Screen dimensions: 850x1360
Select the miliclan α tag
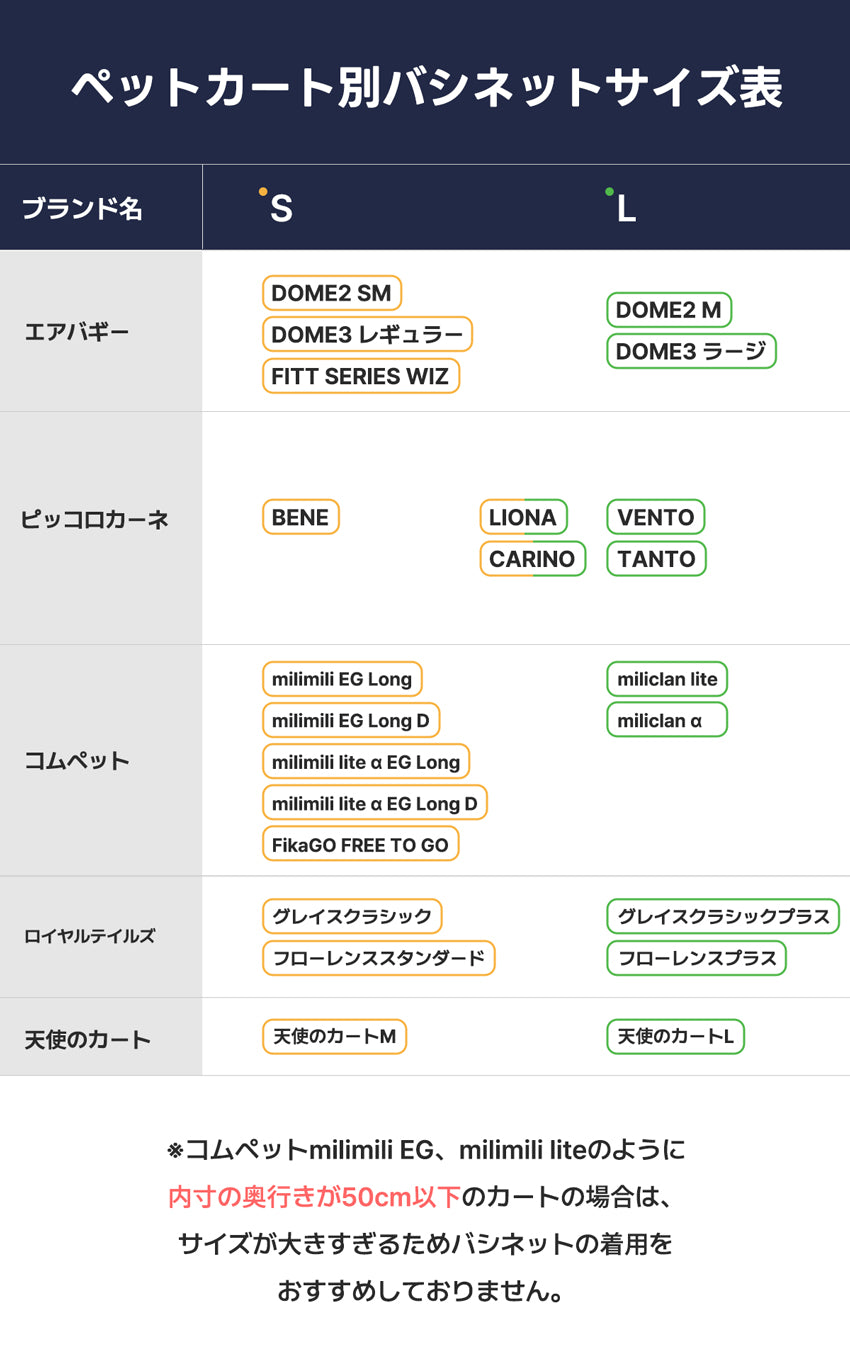click(667, 720)
